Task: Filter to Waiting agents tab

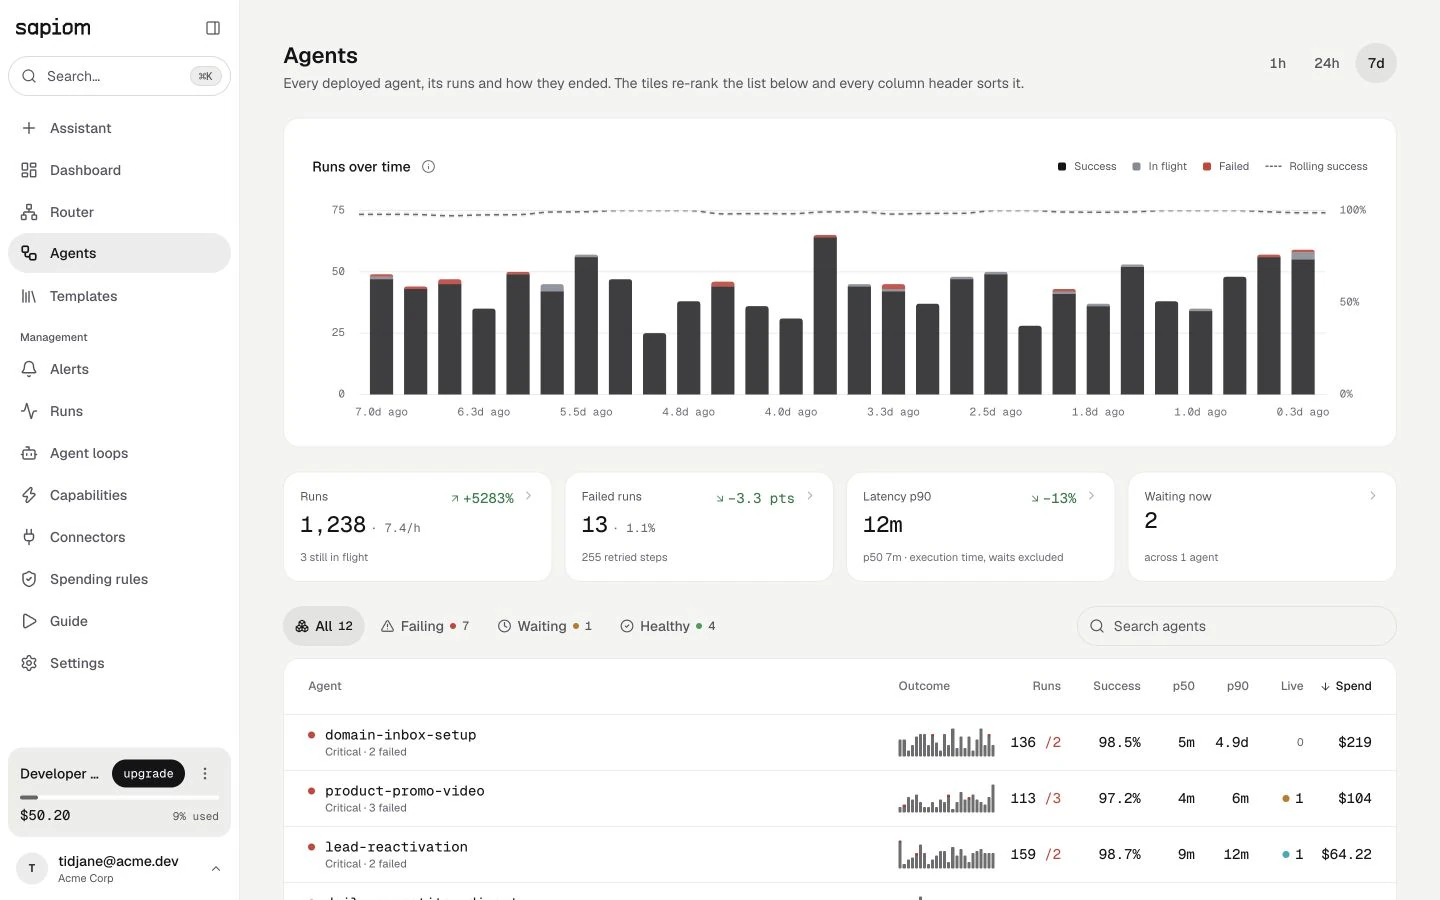Action: tap(545, 626)
